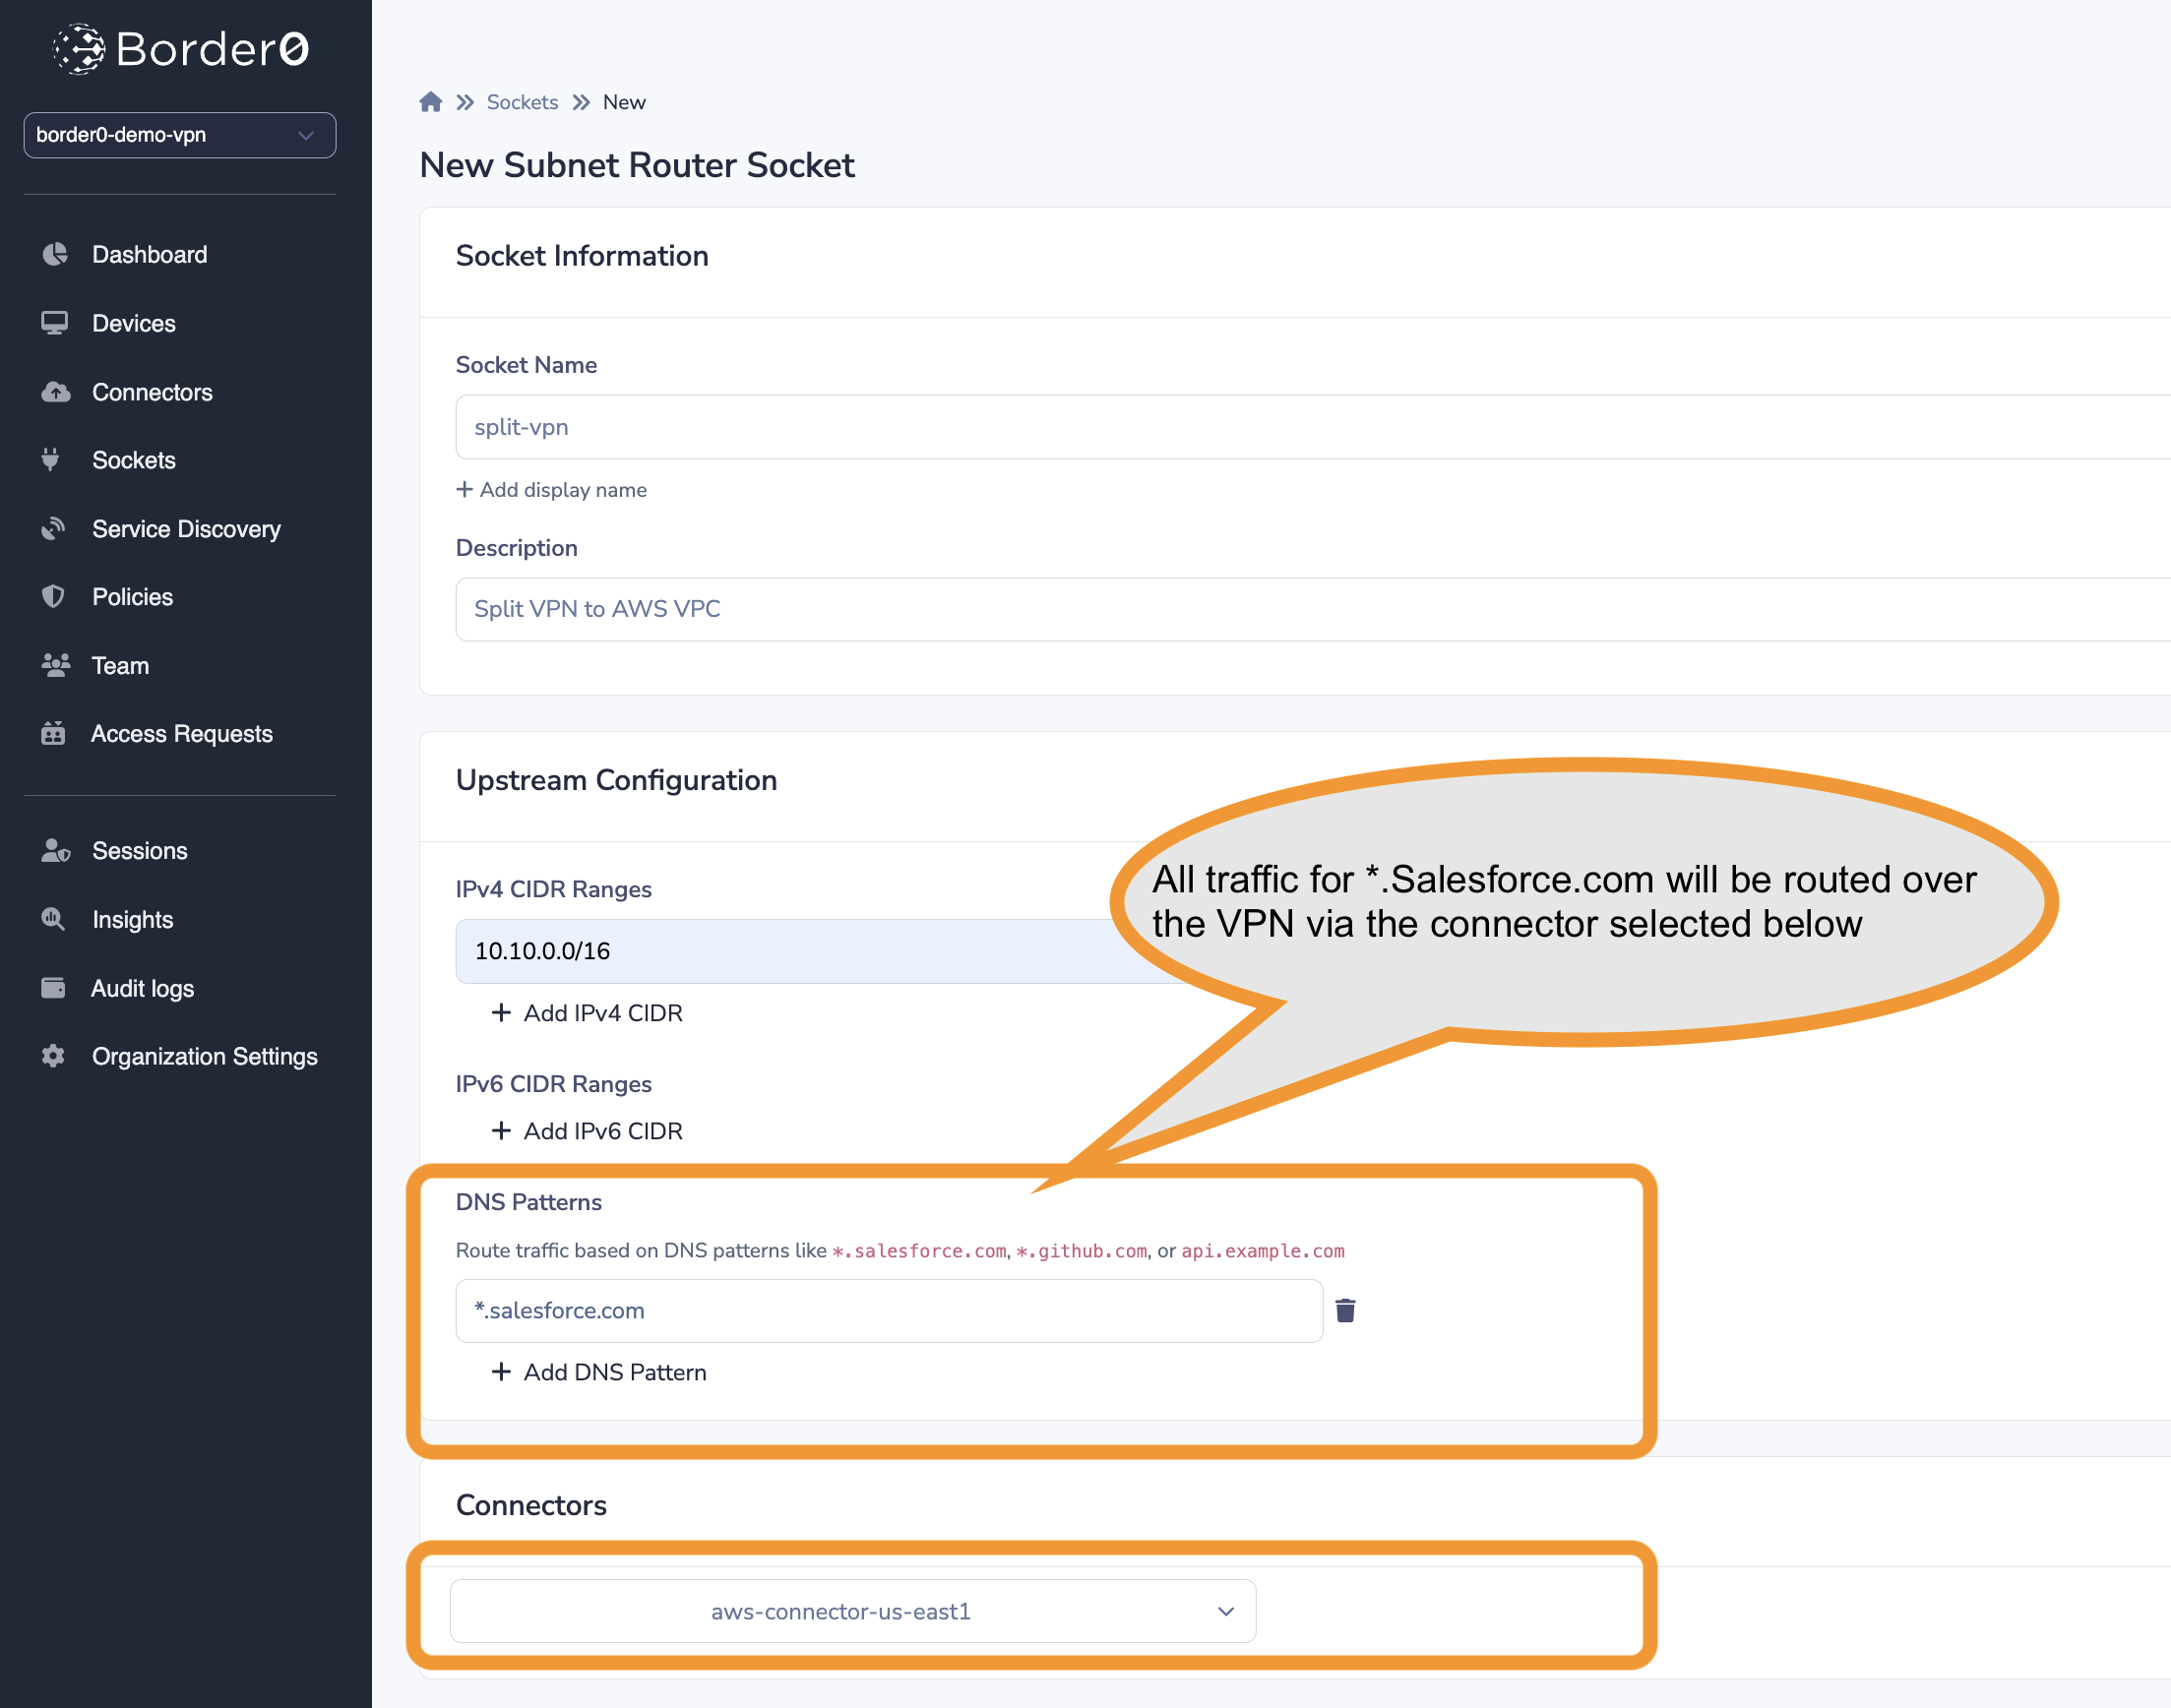Viewport: 2171px width, 1708px height.
Task: Click Add IPv6 CIDR button
Action: tap(588, 1131)
